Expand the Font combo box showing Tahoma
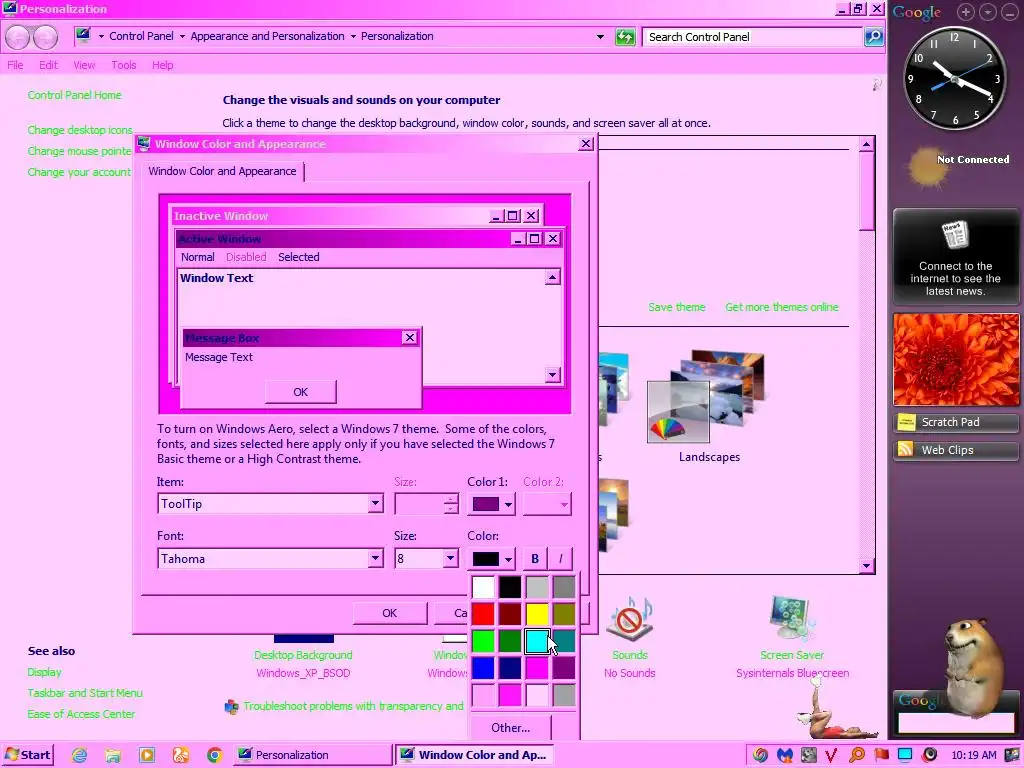Image resolution: width=1024 pixels, height=768 pixels. click(375, 558)
